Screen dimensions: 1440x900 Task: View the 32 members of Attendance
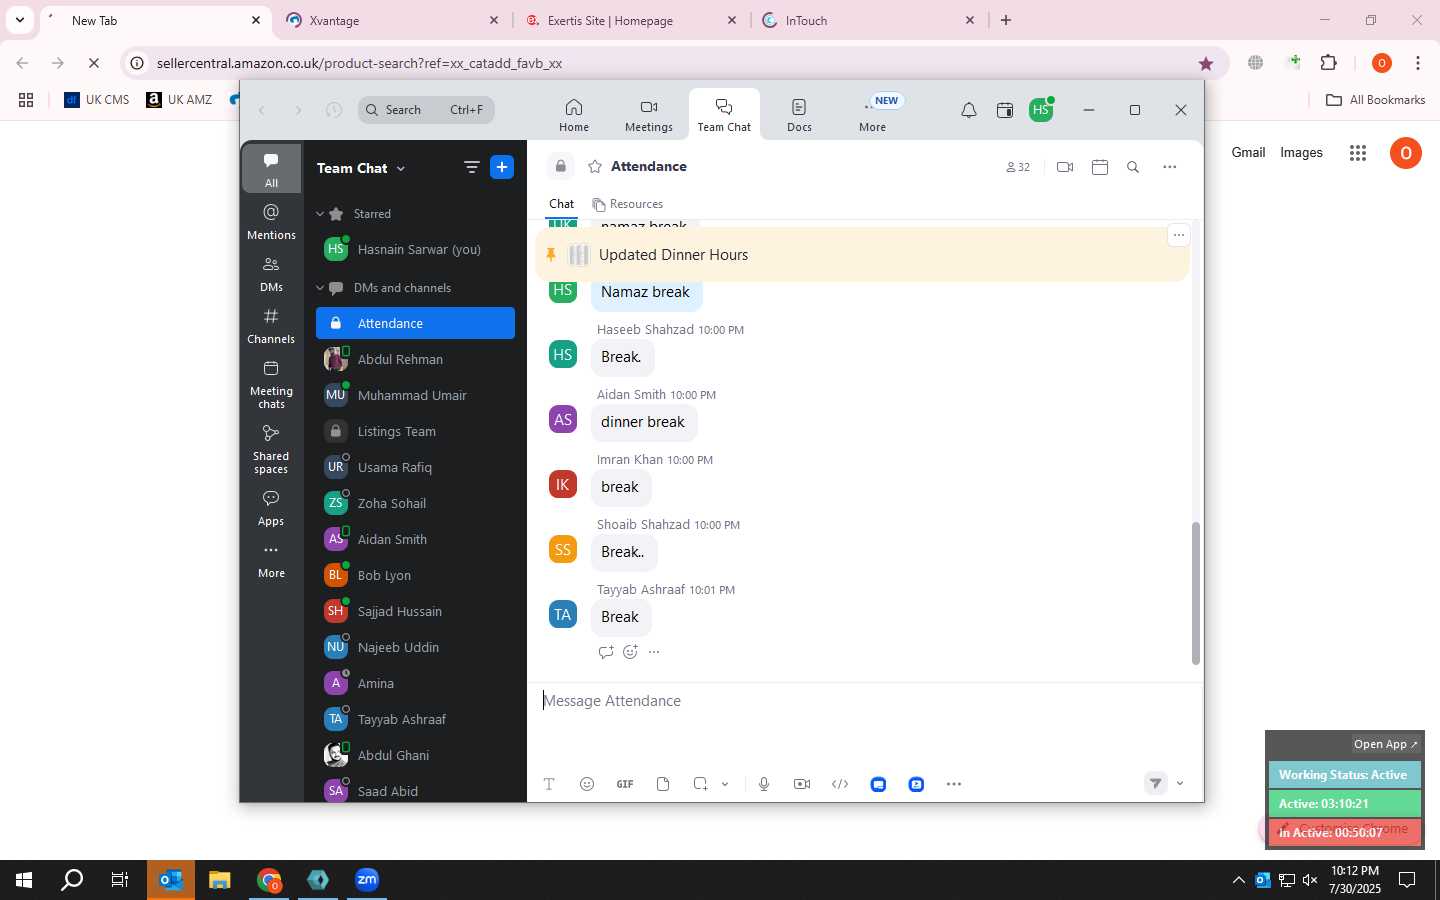tap(1018, 167)
